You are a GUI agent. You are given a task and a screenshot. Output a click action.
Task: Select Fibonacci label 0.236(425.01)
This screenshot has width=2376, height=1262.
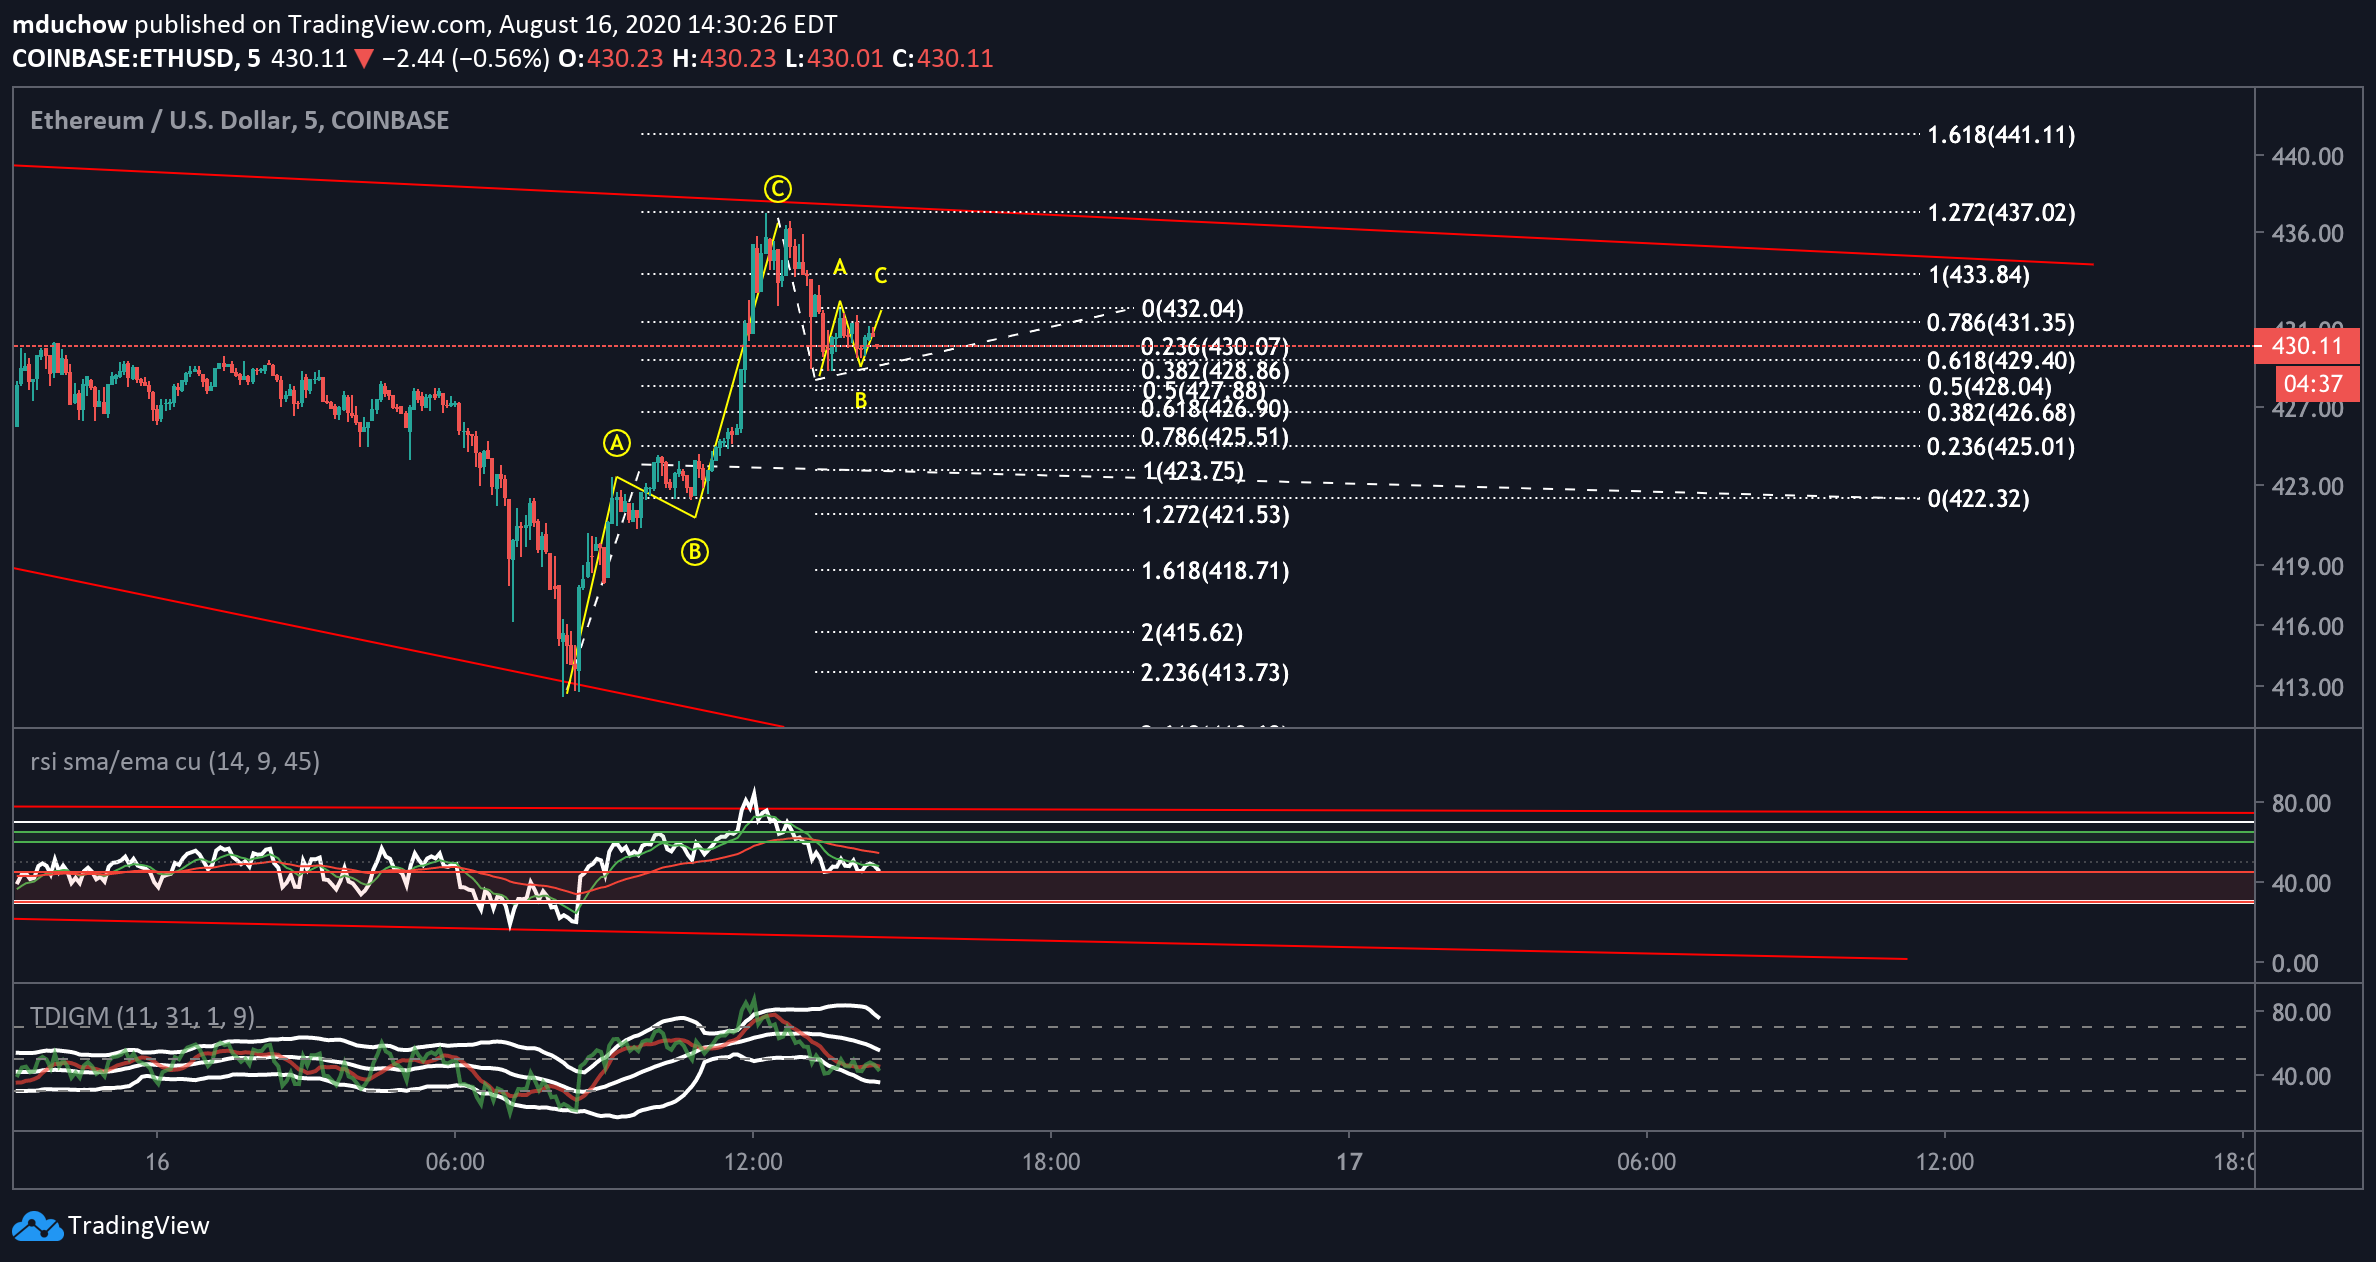(2001, 447)
